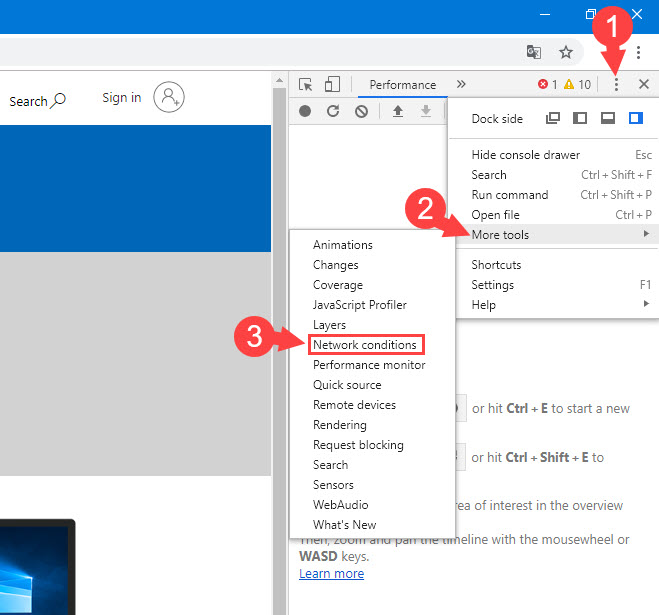
Task: Bookmark this page with the star icon
Action: pos(566,52)
